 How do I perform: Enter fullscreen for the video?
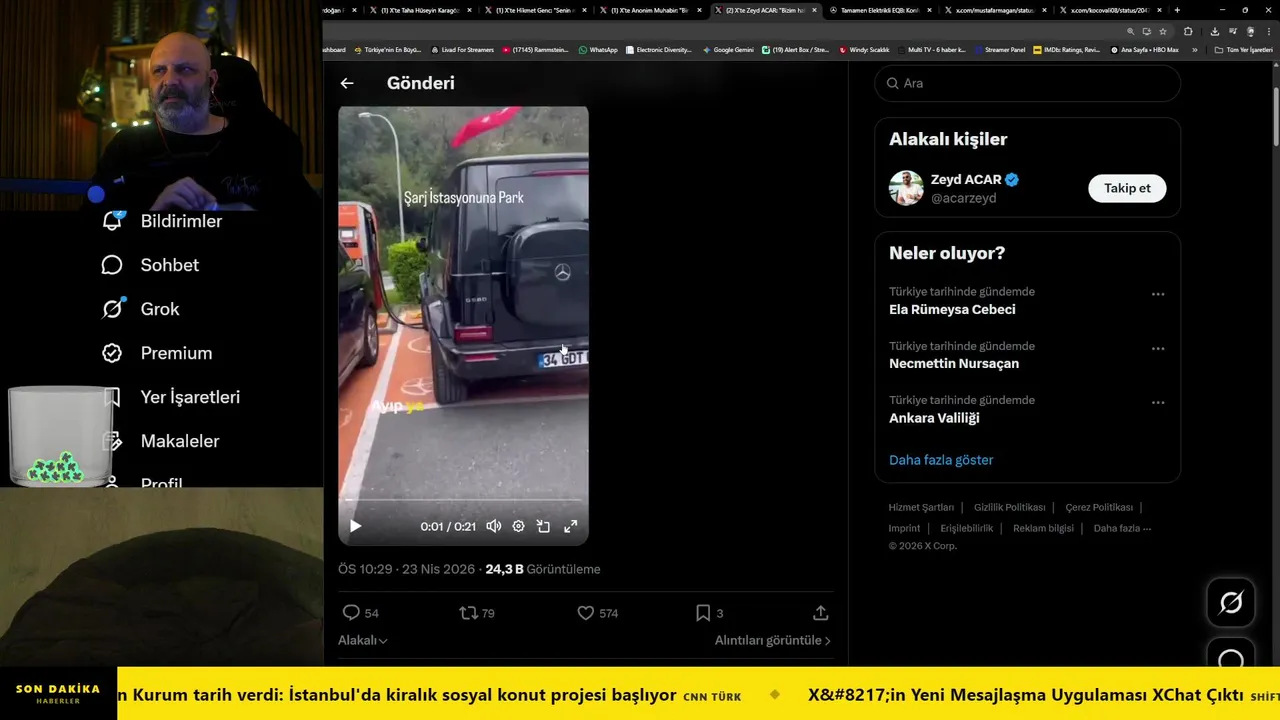click(x=571, y=526)
